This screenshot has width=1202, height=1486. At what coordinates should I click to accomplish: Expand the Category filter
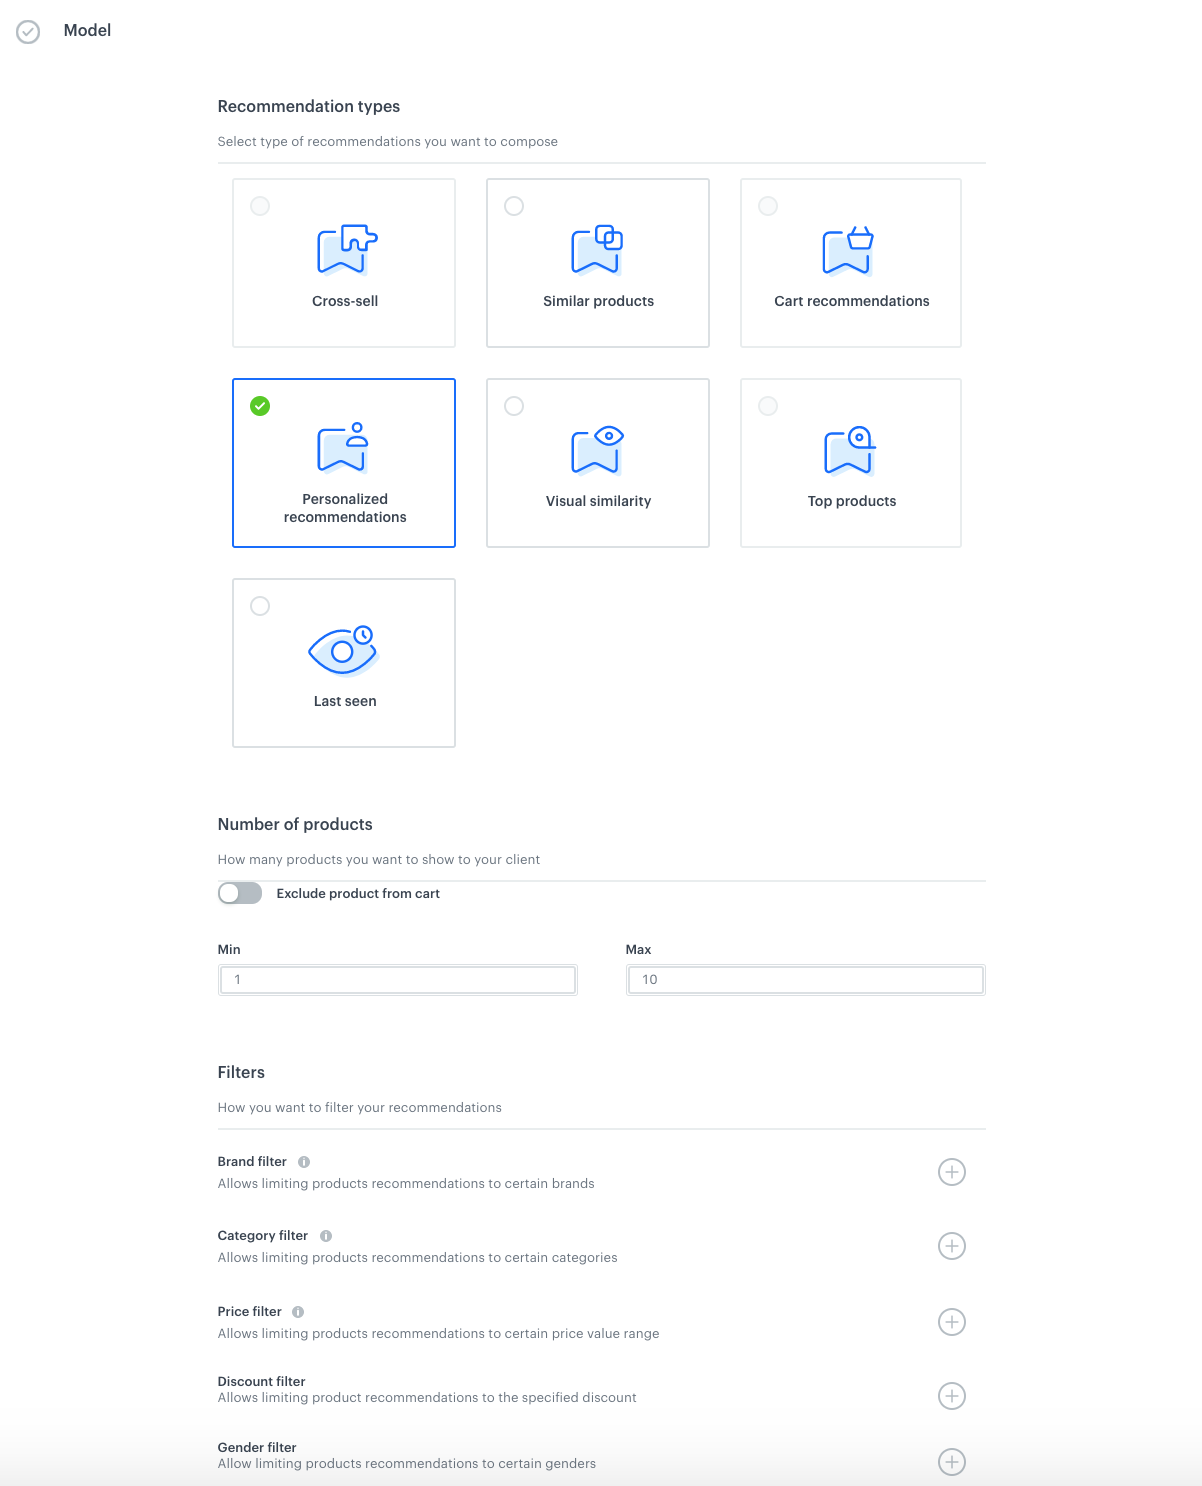[952, 1246]
